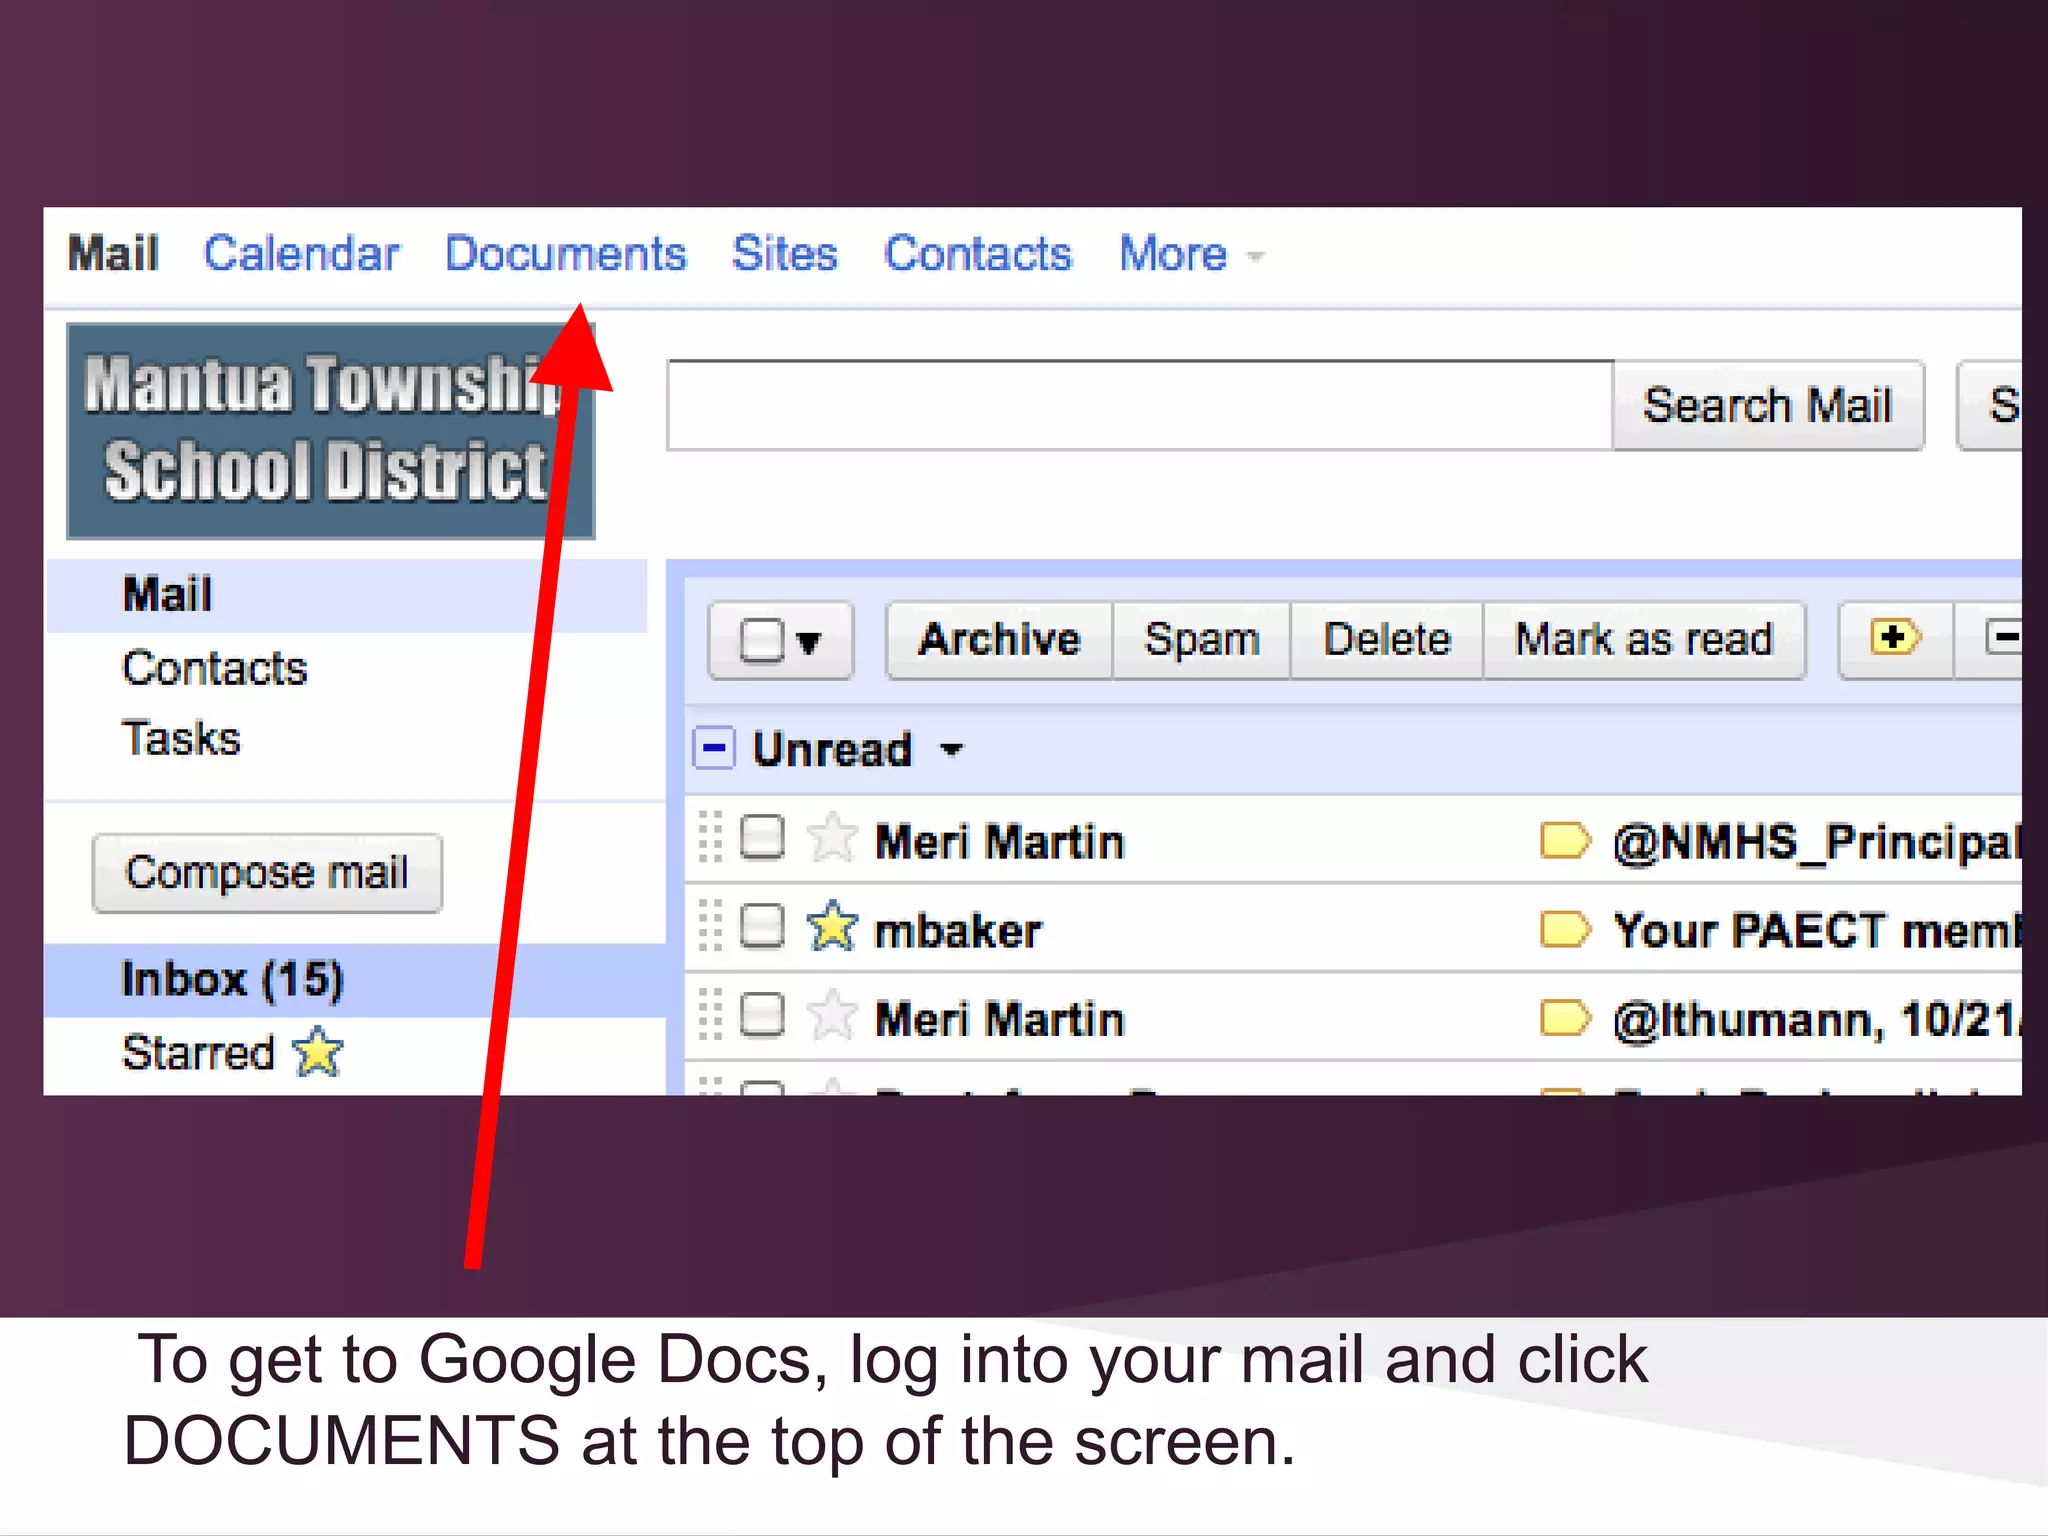Open the Unread section dropdown arrow
This screenshot has width=2048, height=1536.
pyautogui.click(x=952, y=749)
